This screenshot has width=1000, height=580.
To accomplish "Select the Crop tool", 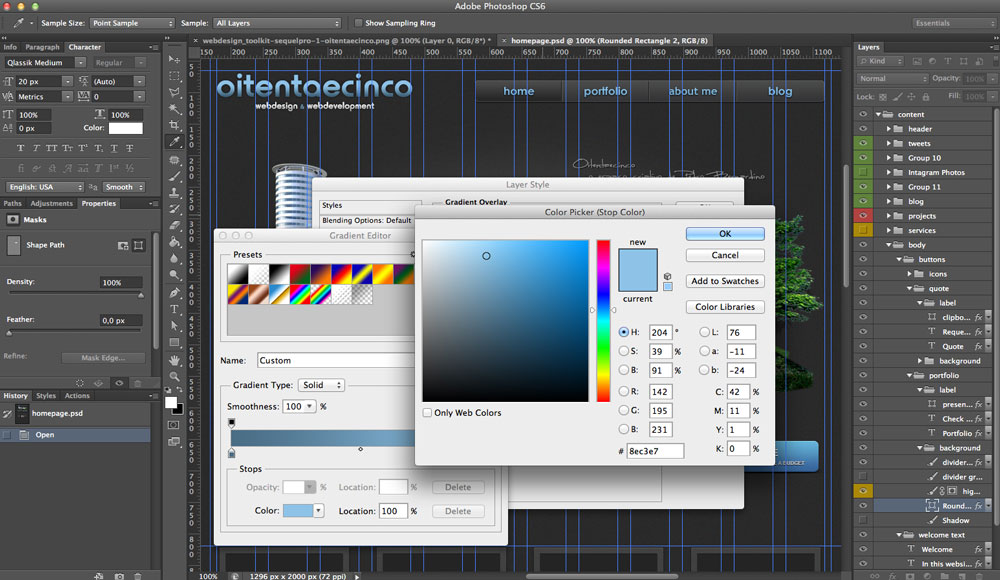I will tap(174, 126).
